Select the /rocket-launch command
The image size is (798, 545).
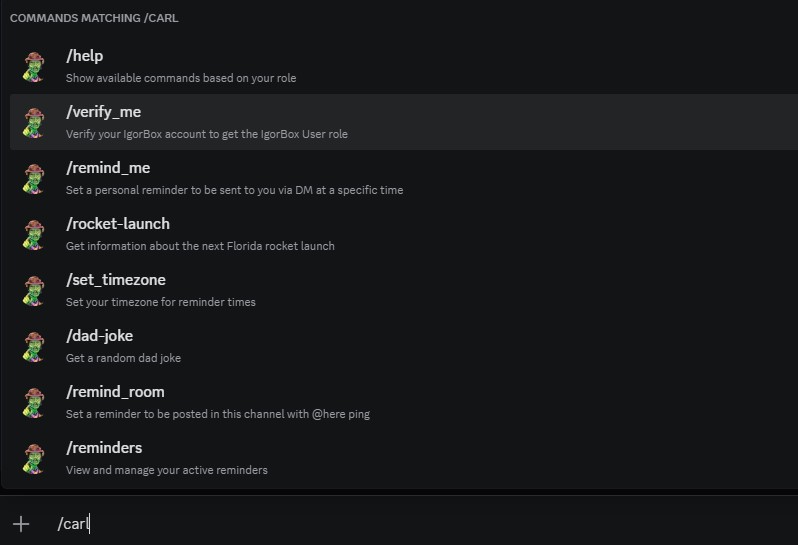118,224
